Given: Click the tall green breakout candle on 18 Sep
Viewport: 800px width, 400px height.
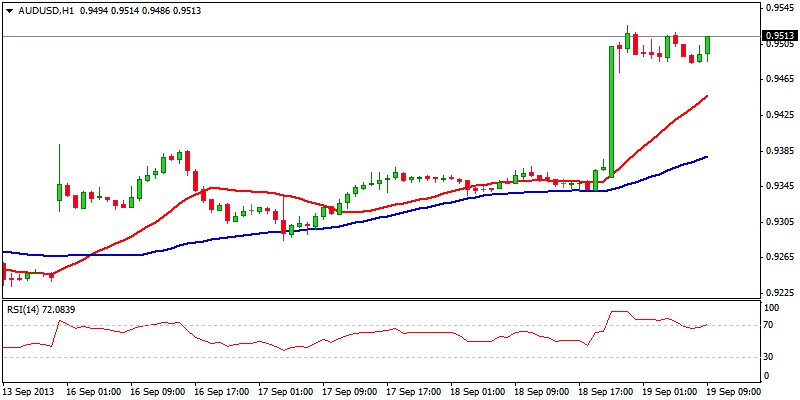Looking at the screenshot, I should coord(611,112).
